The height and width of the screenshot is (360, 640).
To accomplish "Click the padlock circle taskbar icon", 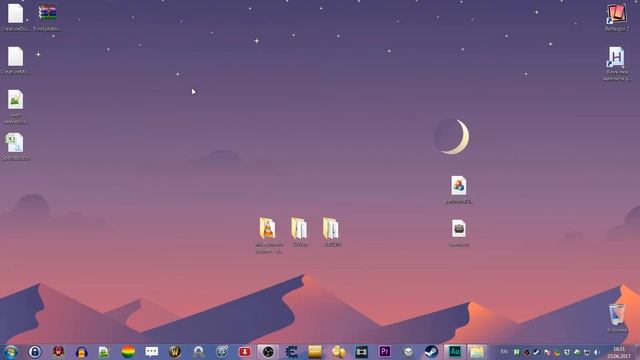I will point(35,352).
